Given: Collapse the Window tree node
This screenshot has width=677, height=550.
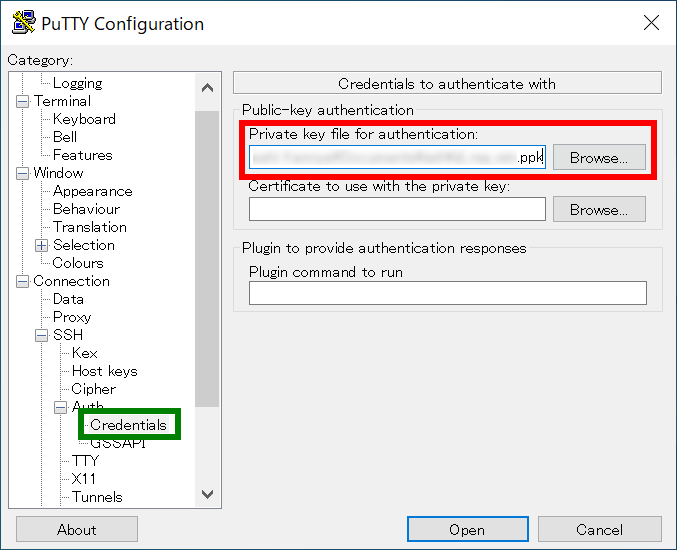Looking at the screenshot, I should tap(22, 174).
